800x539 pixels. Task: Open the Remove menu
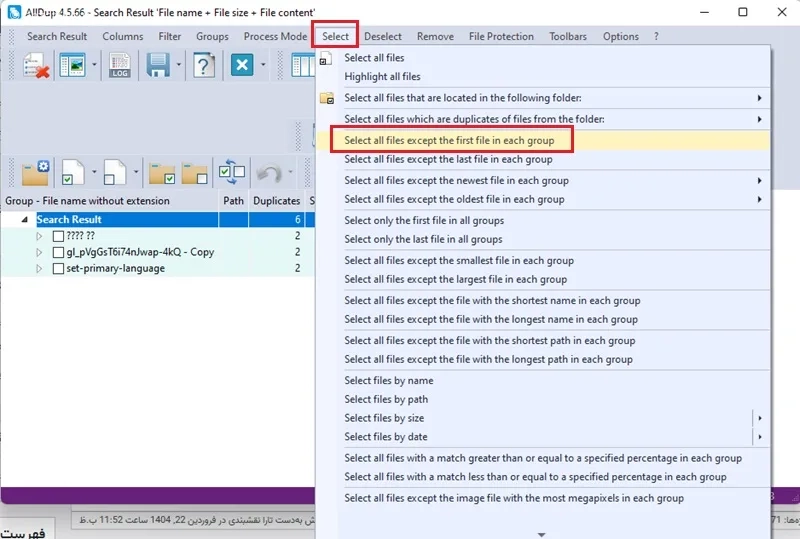click(x=435, y=36)
